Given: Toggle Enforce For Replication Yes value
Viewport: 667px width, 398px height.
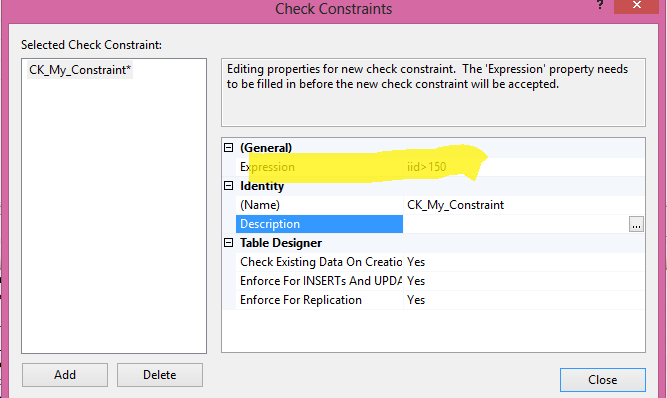Looking at the screenshot, I should click(x=524, y=300).
